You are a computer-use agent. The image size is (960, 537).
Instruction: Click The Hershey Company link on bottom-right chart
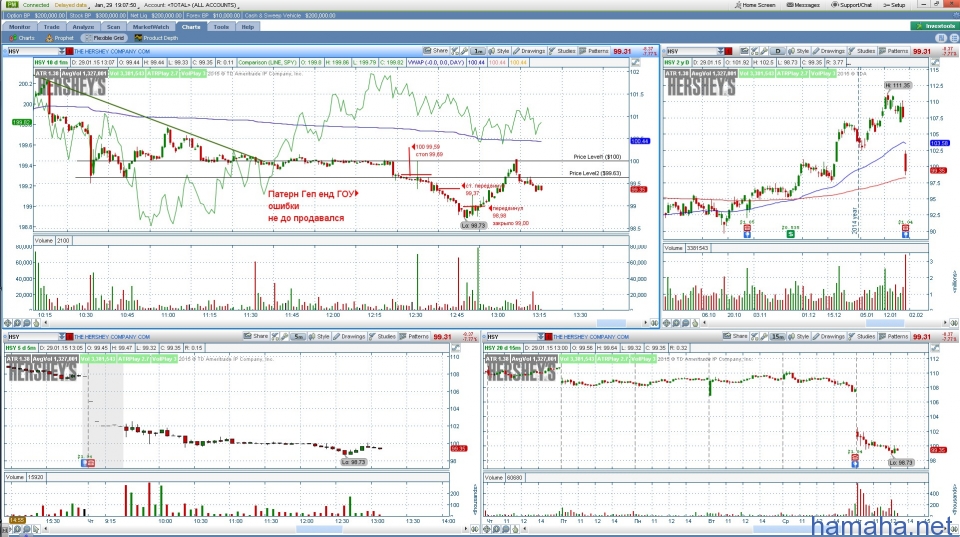coord(591,337)
